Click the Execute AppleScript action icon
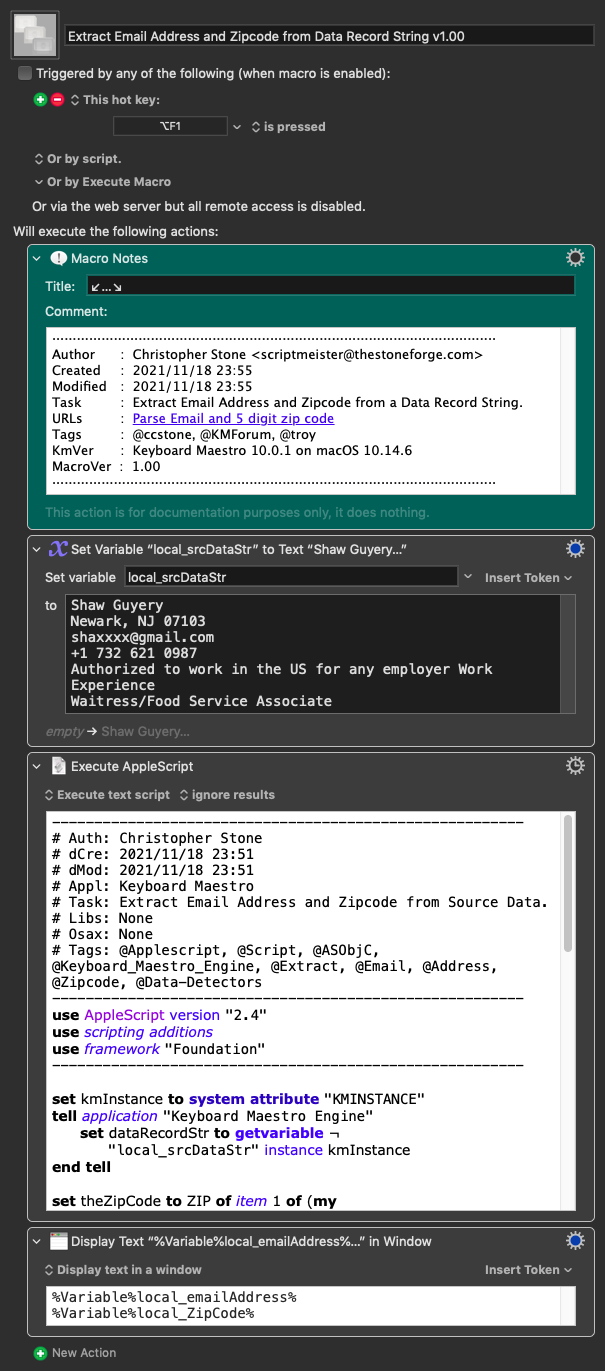Screen dimensions: 605x1371 click(58, 766)
